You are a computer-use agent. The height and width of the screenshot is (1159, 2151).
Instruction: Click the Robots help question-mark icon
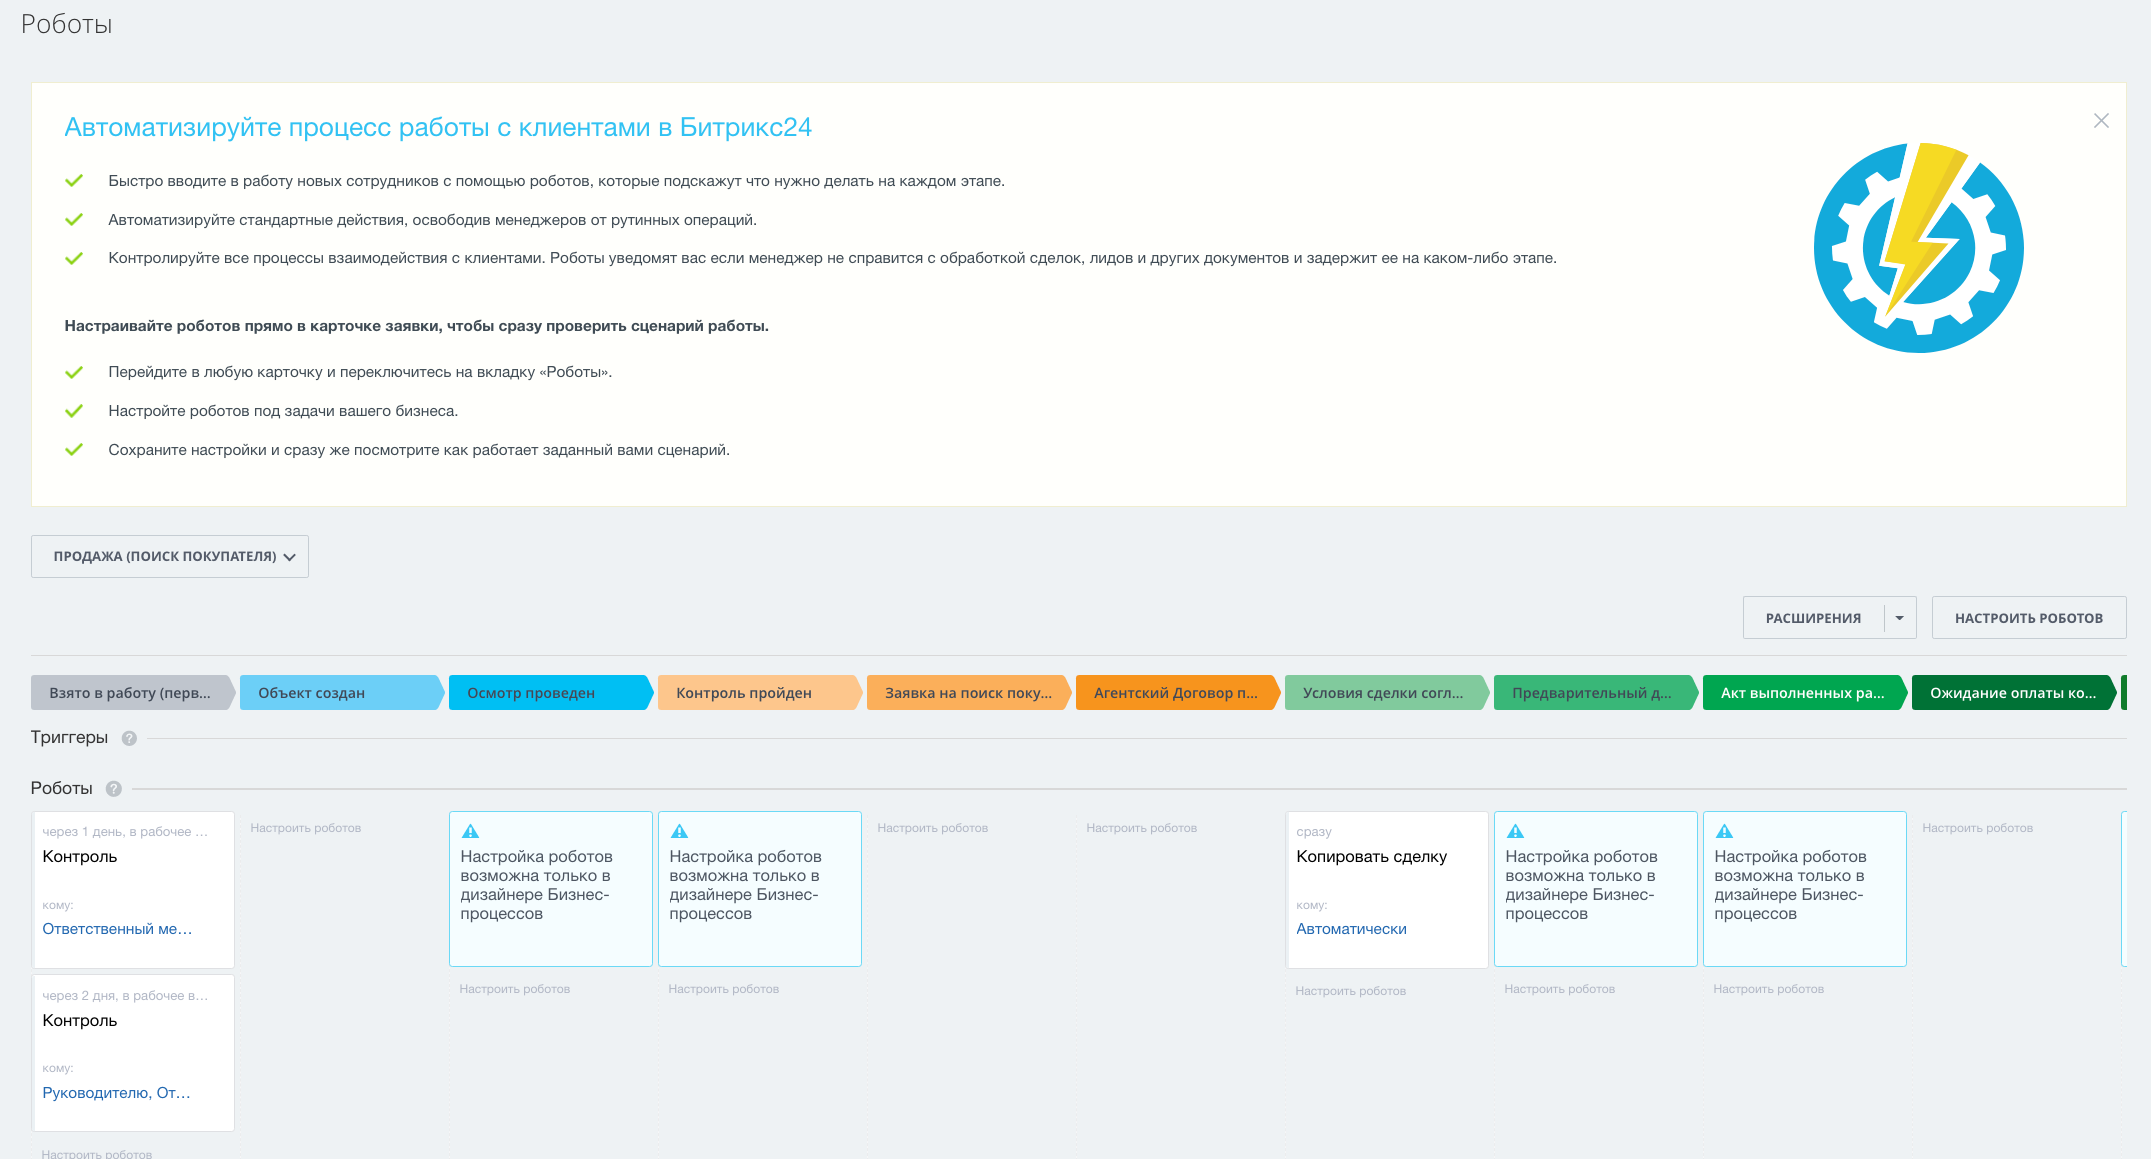[x=114, y=789]
